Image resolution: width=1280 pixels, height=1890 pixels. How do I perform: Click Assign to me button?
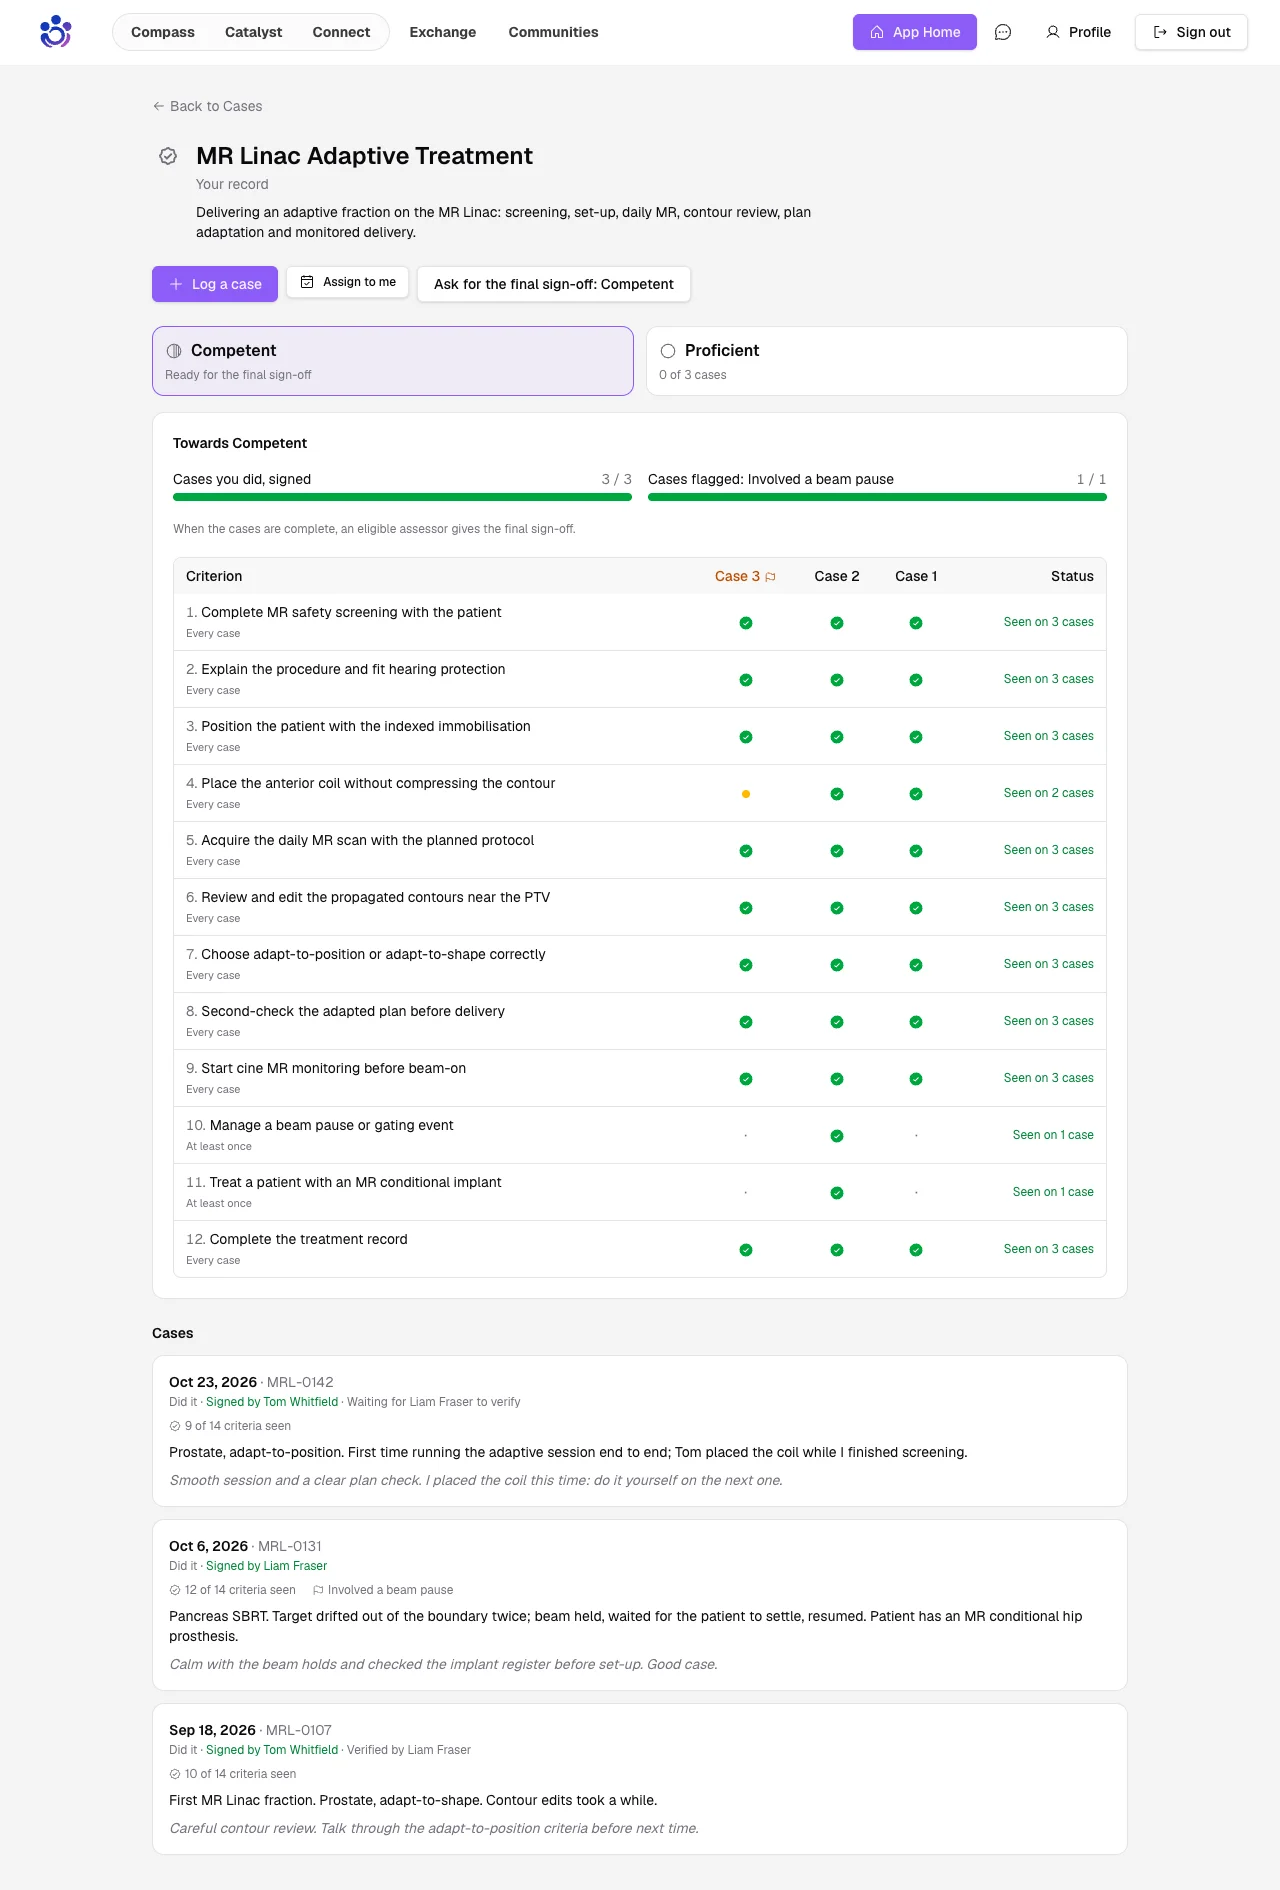pos(348,282)
